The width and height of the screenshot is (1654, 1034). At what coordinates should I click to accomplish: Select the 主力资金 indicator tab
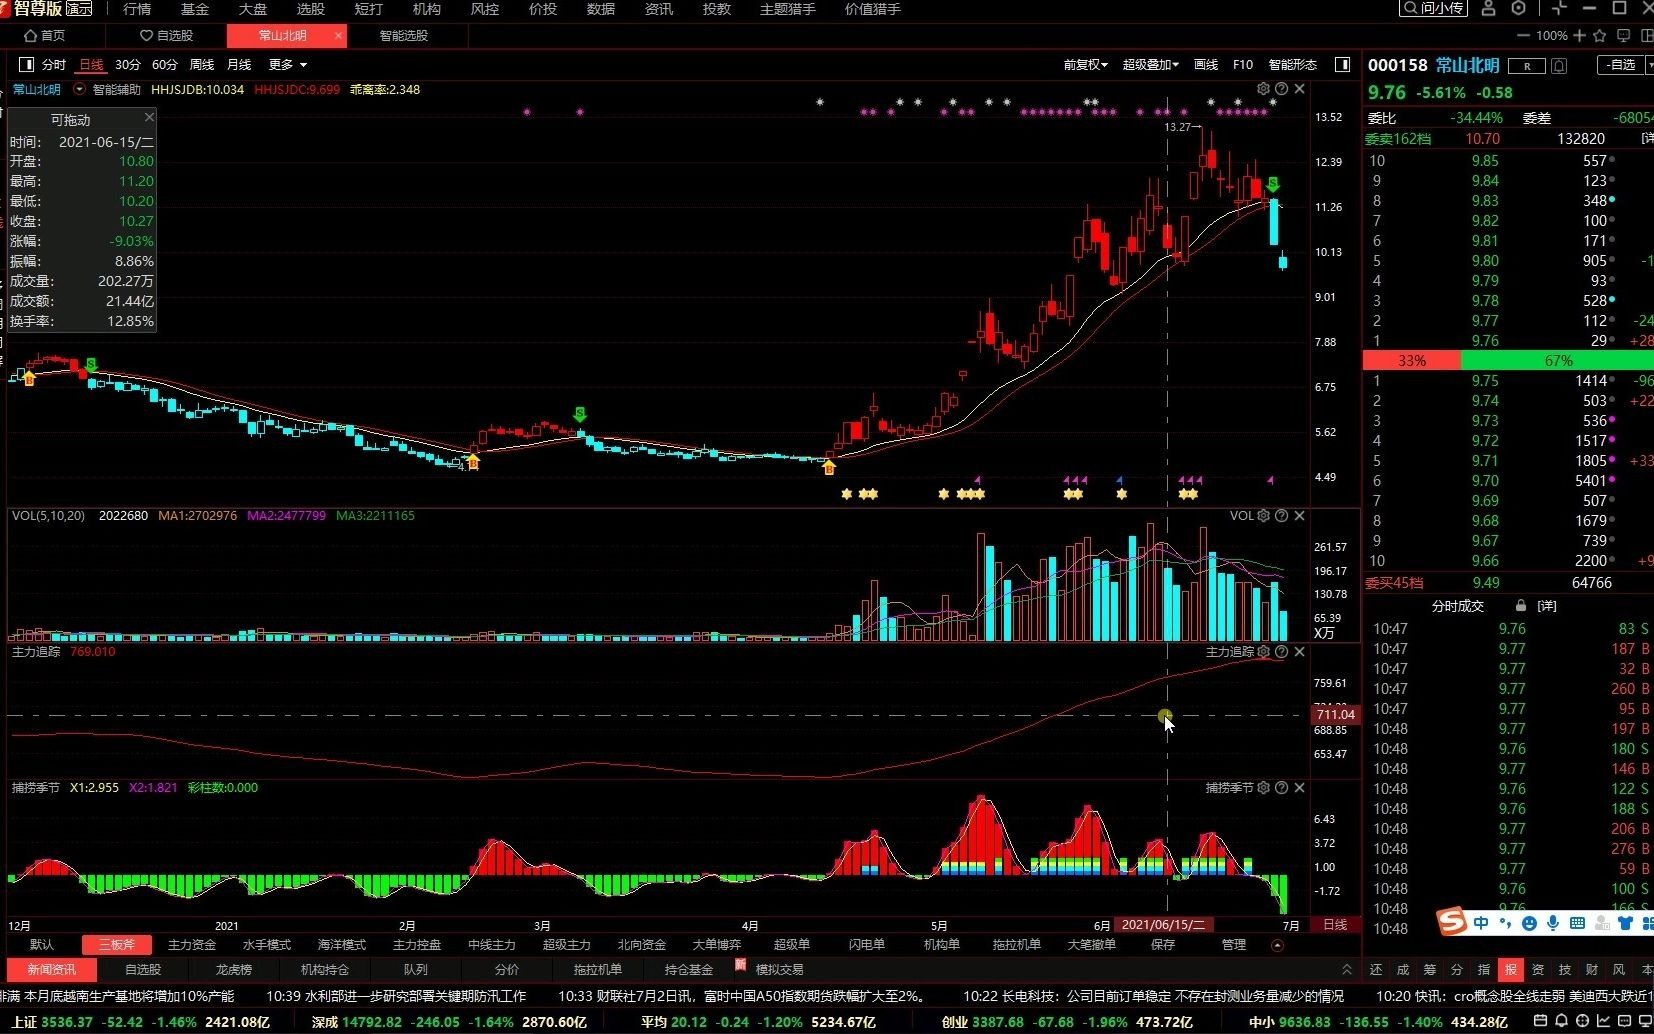coord(192,945)
